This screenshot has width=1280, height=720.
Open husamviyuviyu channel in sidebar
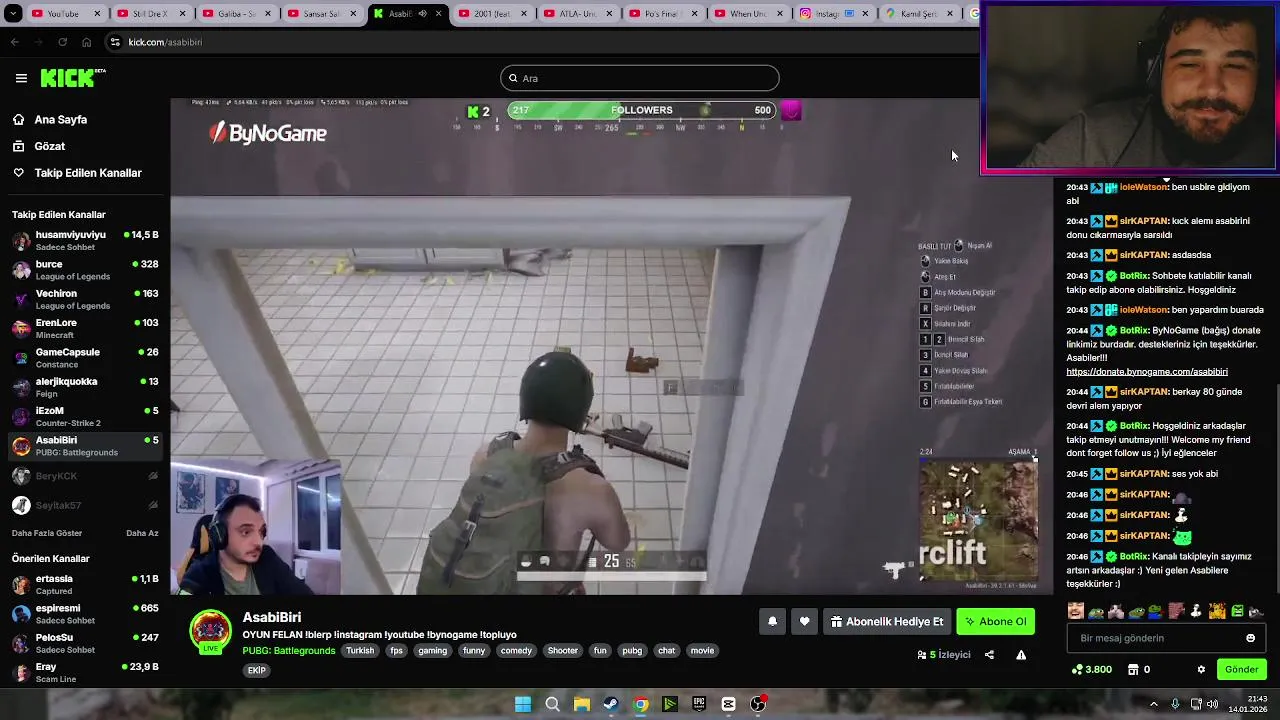[x=85, y=241]
